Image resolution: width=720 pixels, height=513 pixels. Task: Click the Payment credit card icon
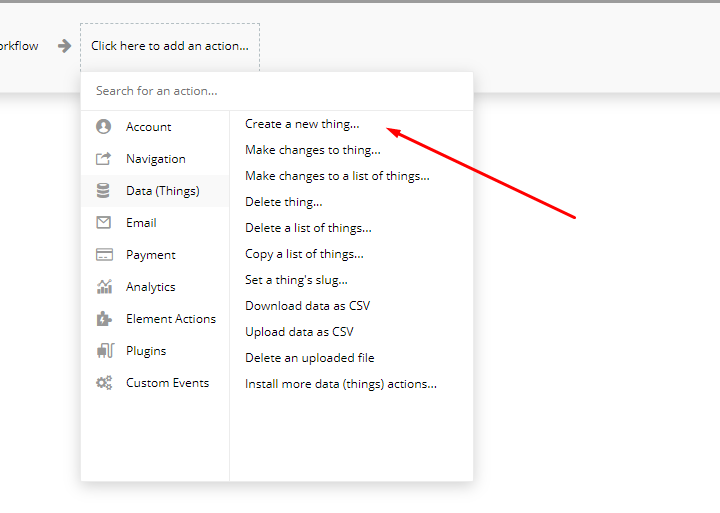104,254
